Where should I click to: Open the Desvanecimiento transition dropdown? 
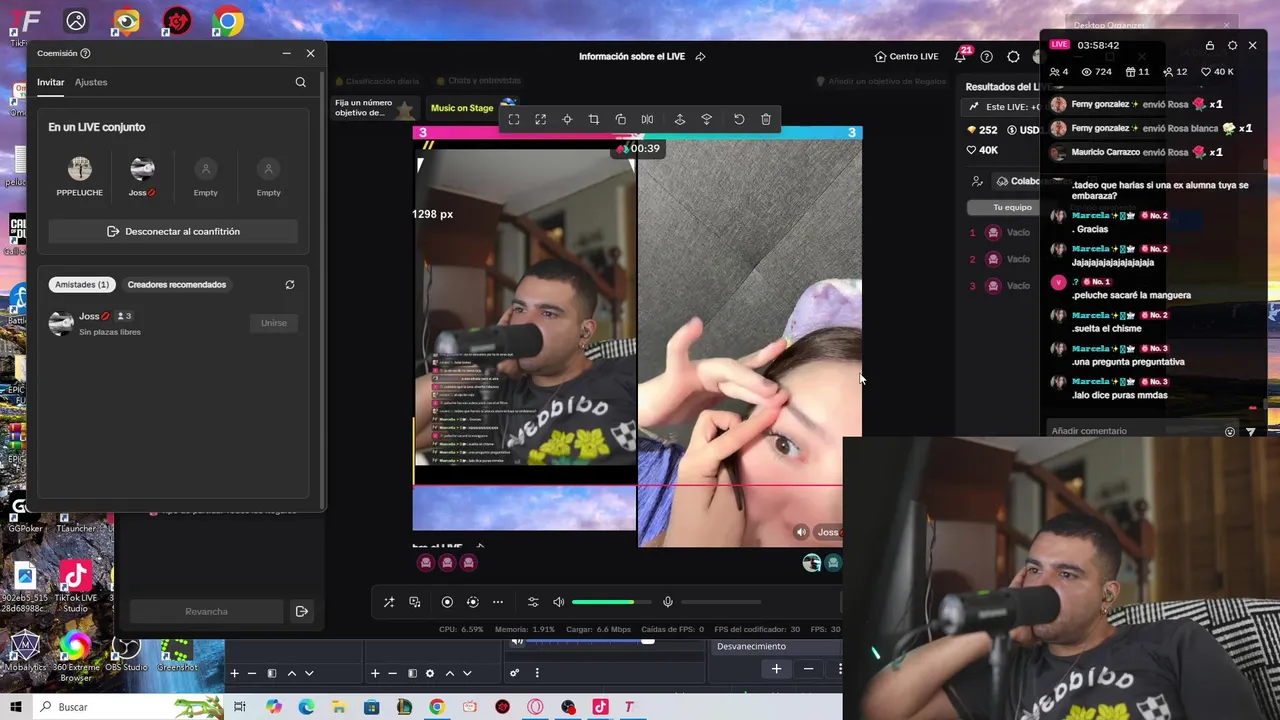tap(777, 646)
